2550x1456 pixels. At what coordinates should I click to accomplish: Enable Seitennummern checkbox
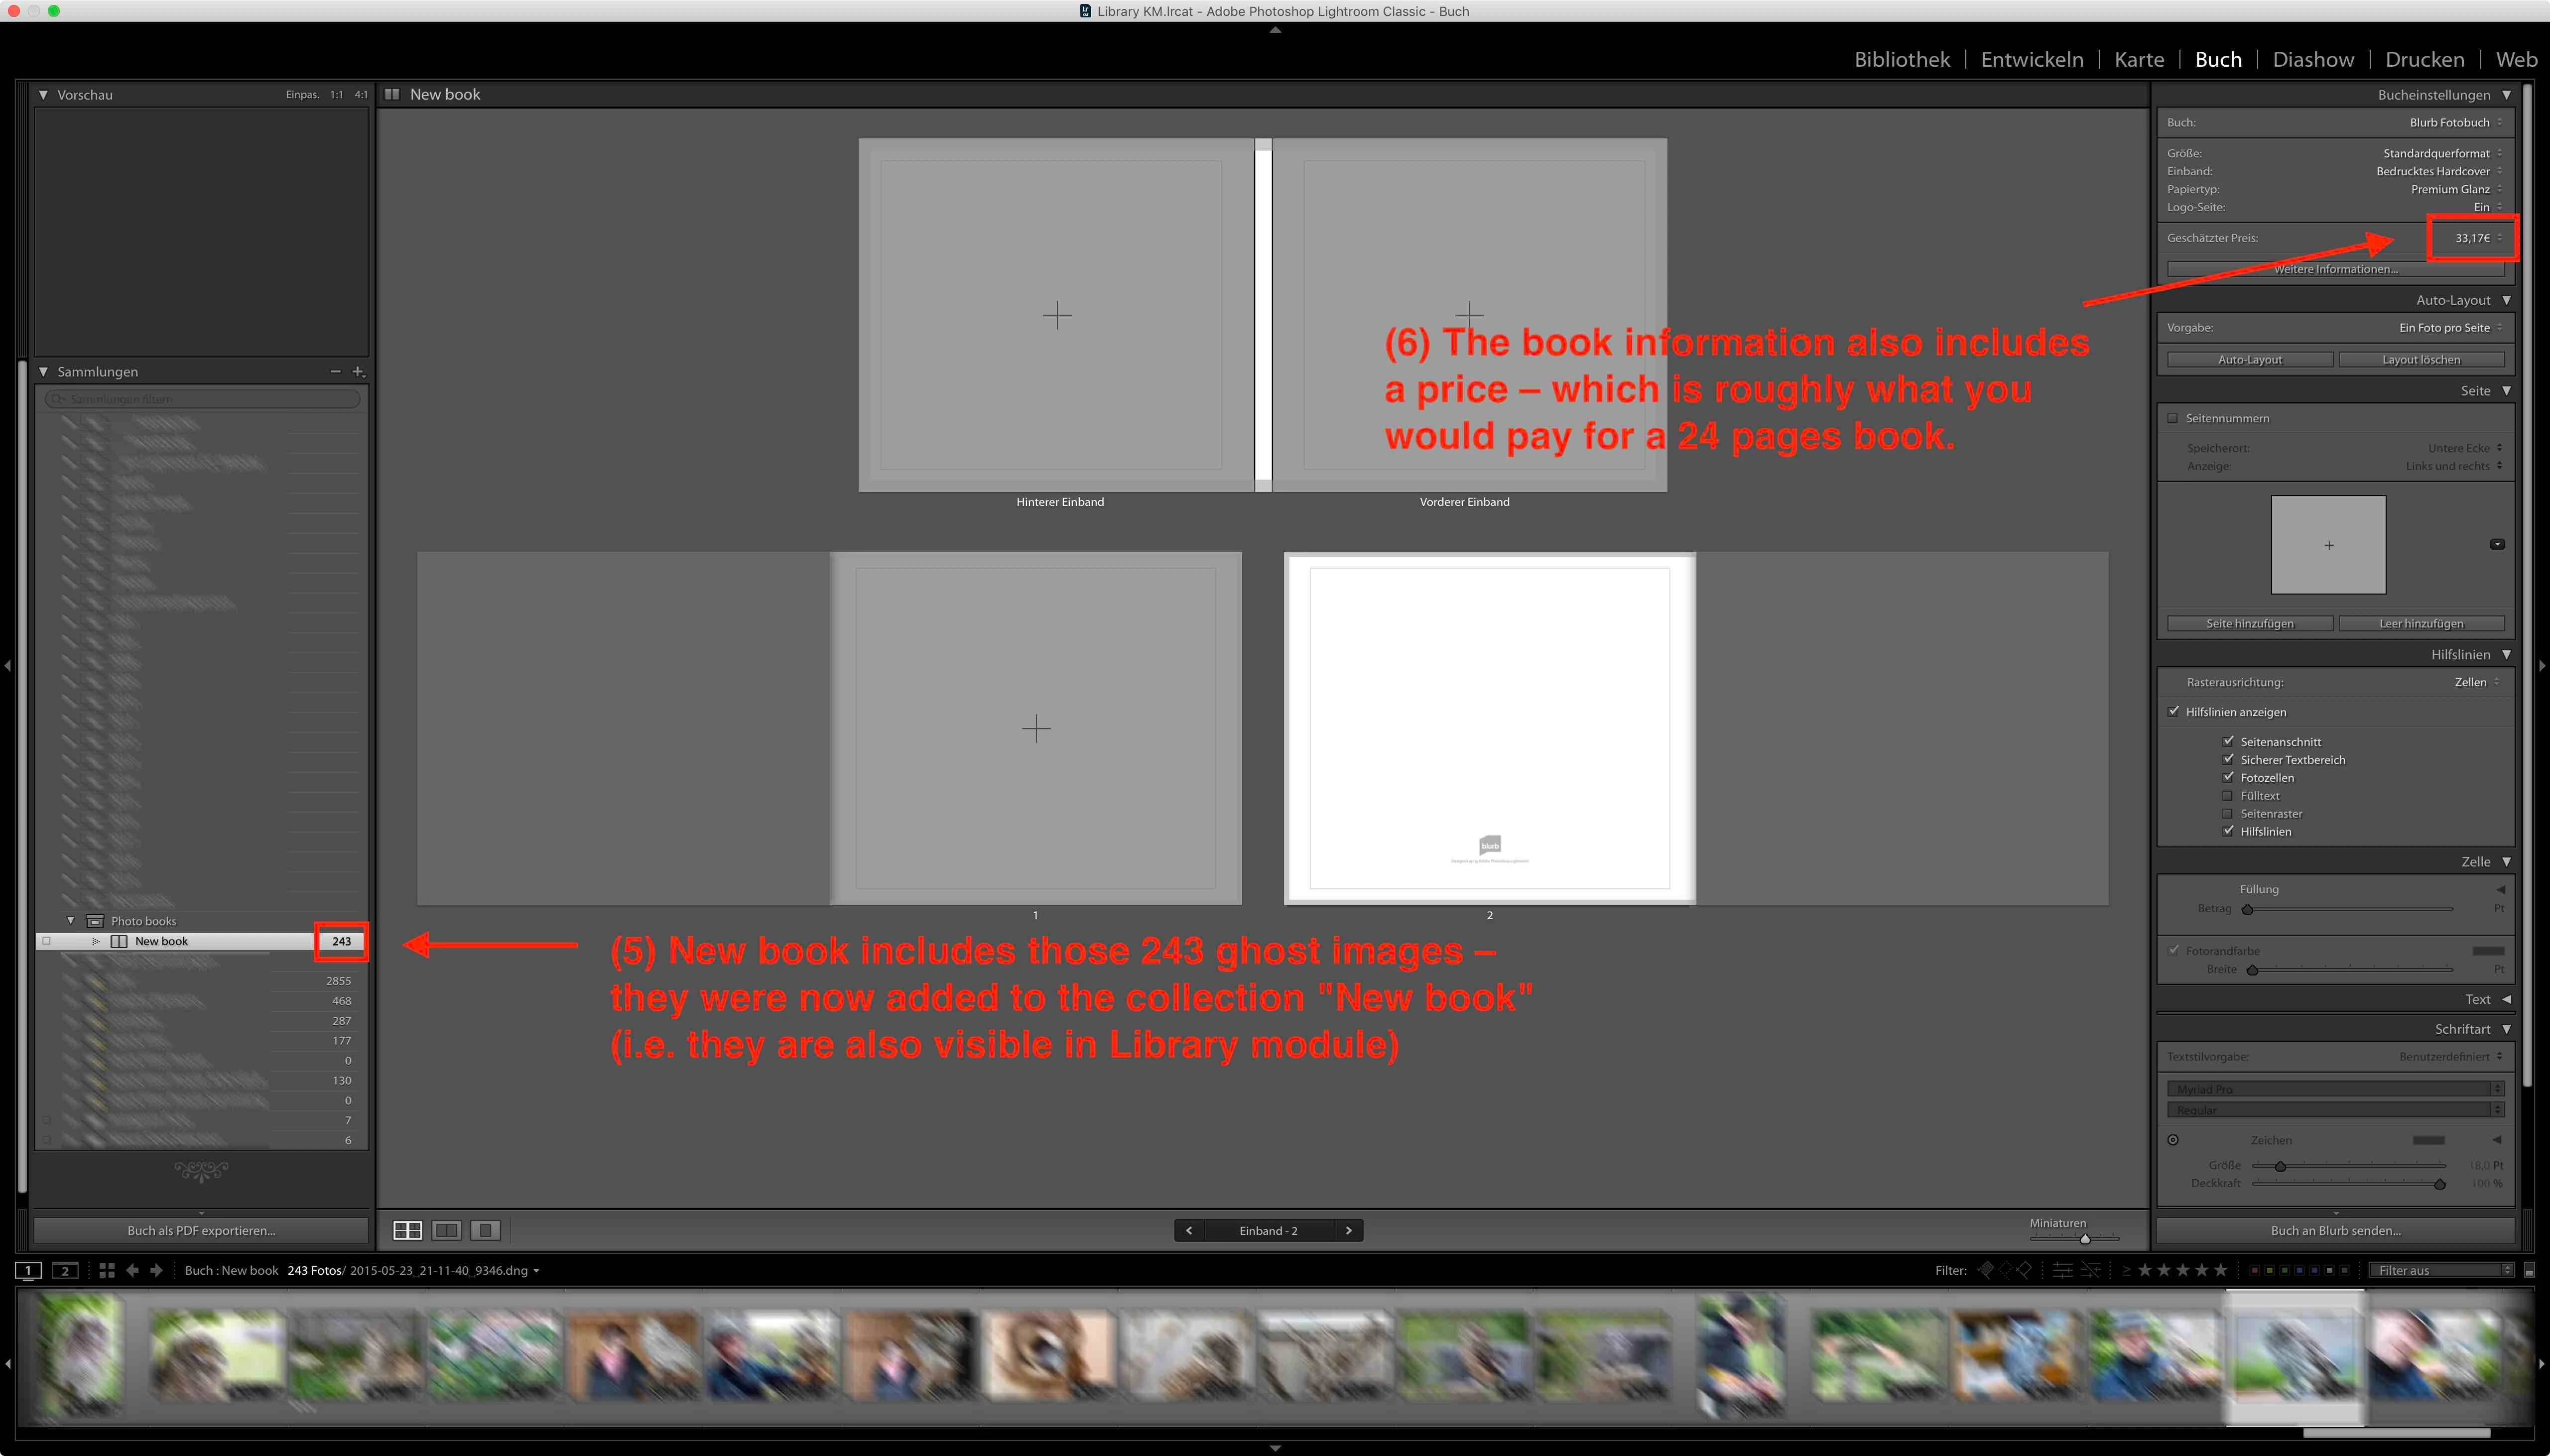2173,418
